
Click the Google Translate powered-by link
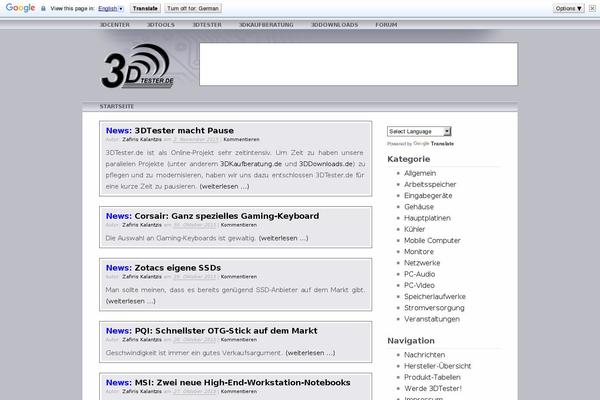coord(434,144)
